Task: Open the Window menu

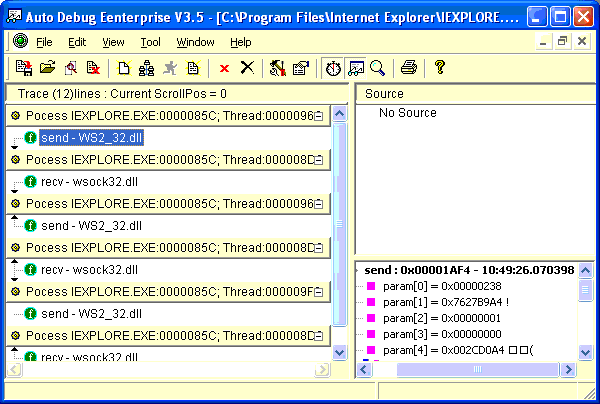Action: [x=195, y=42]
